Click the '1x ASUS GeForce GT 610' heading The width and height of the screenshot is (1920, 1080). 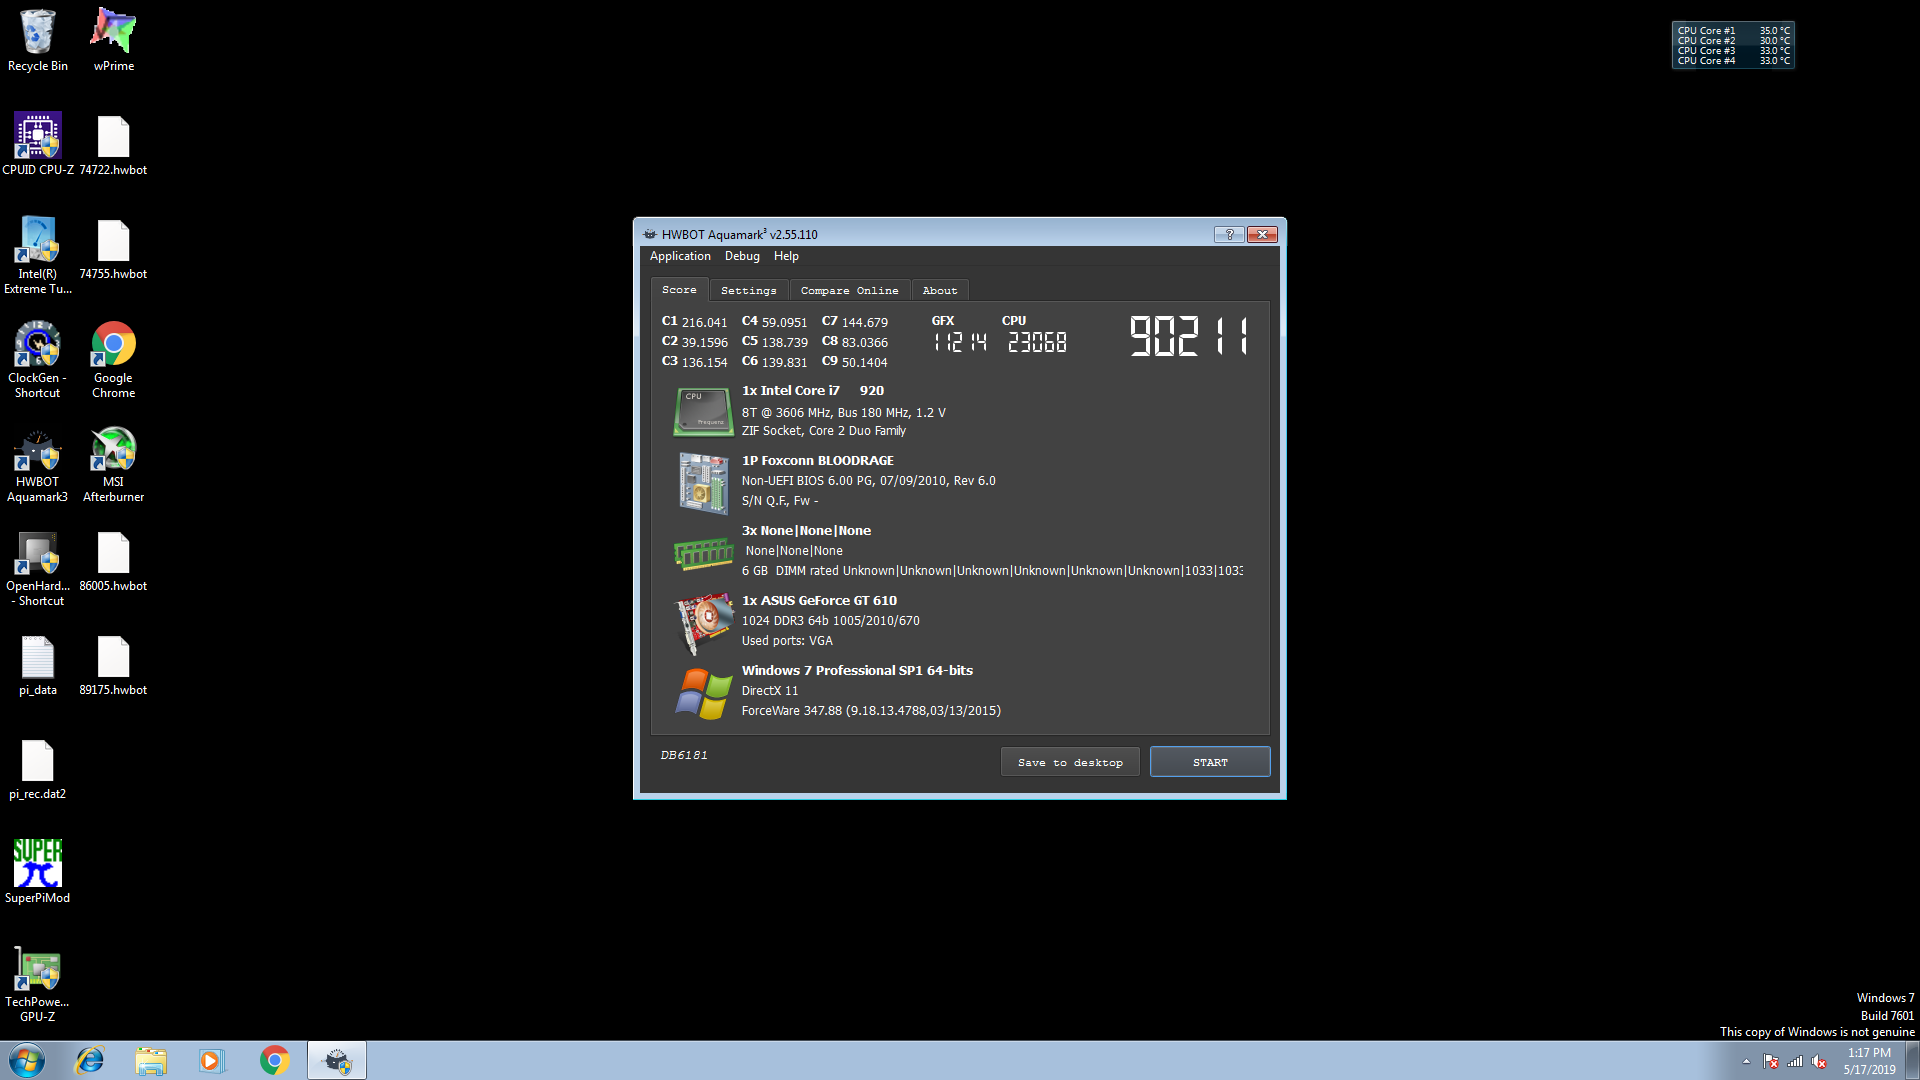click(x=819, y=600)
